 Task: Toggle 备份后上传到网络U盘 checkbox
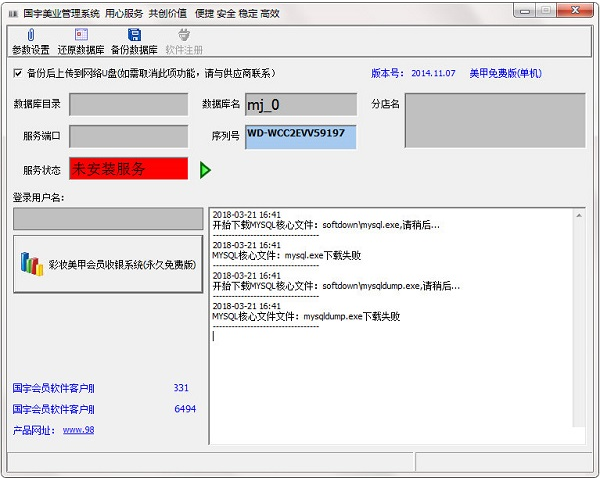pyautogui.click(x=18, y=73)
